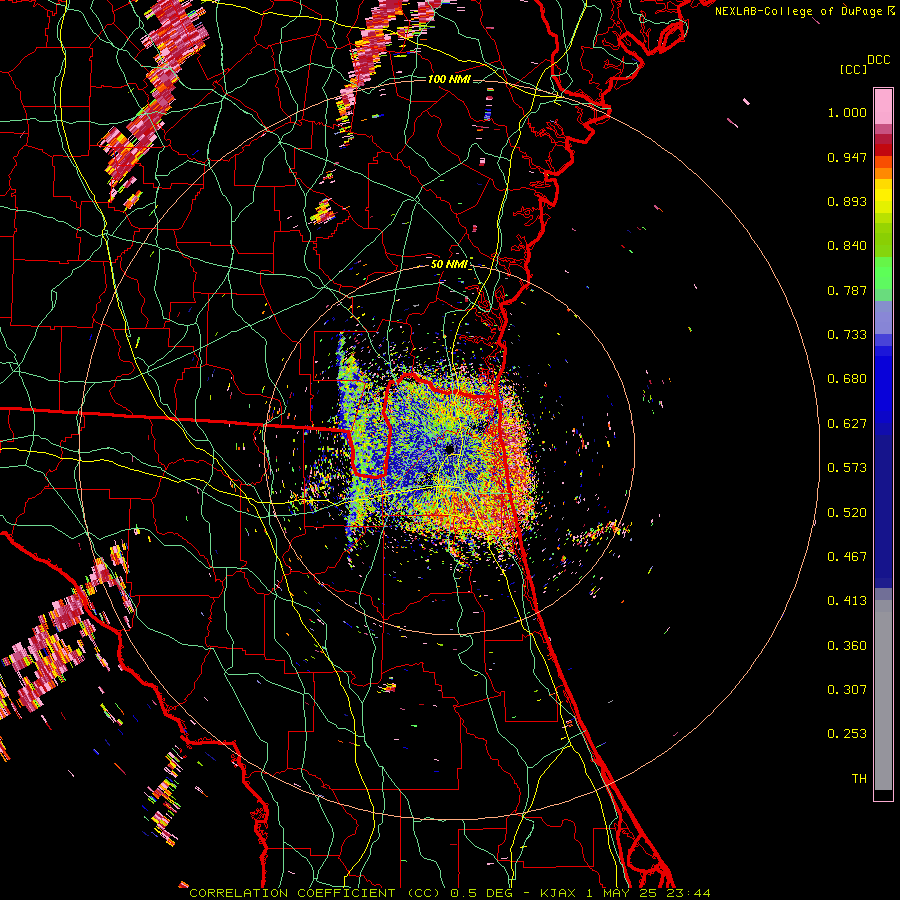The height and width of the screenshot is (900, 900).
Task: Pick the 0.520 legend value
Action: (x=847, y=513)
